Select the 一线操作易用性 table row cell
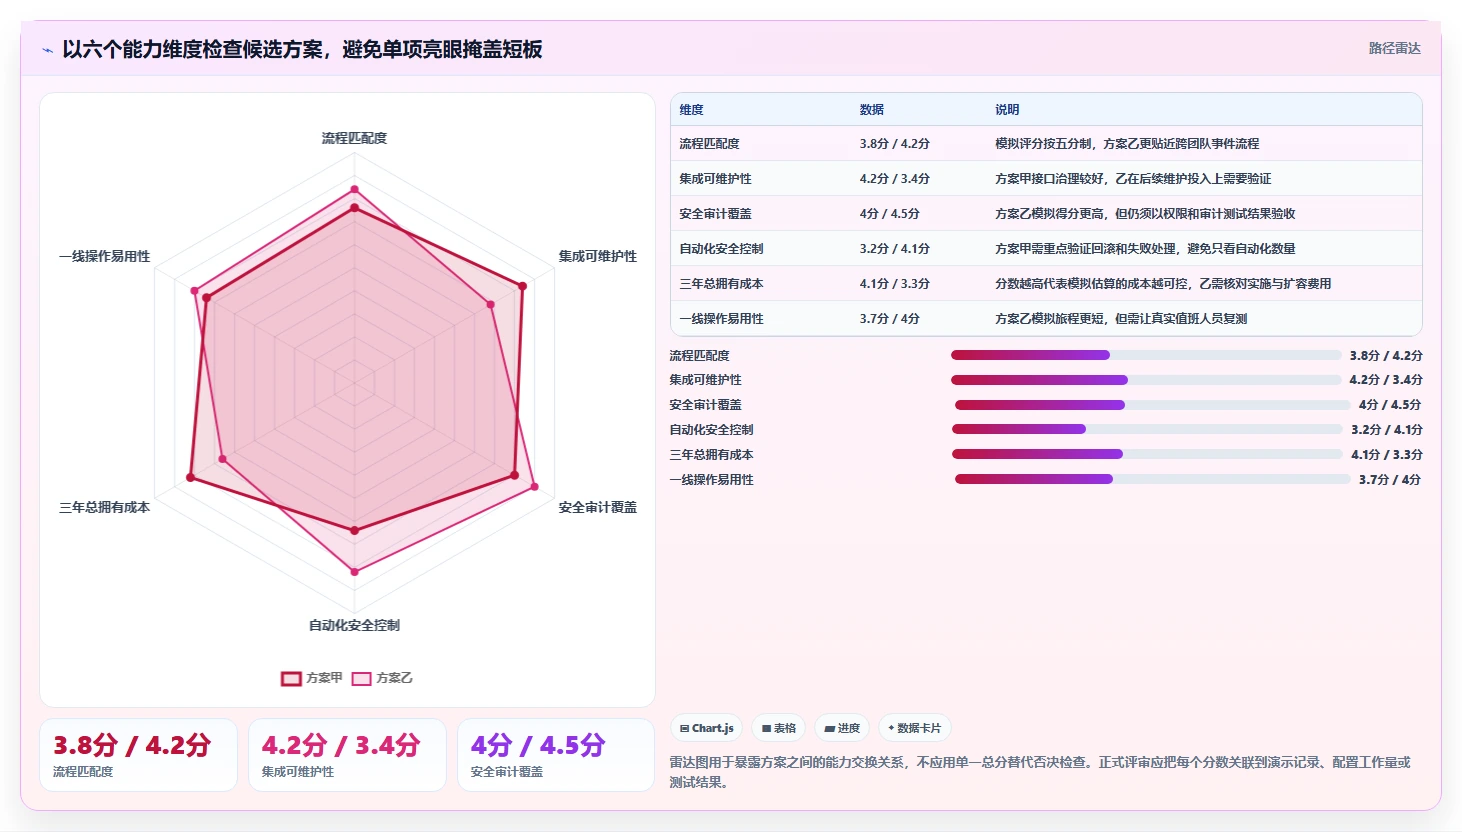 (x=721, y=319)
